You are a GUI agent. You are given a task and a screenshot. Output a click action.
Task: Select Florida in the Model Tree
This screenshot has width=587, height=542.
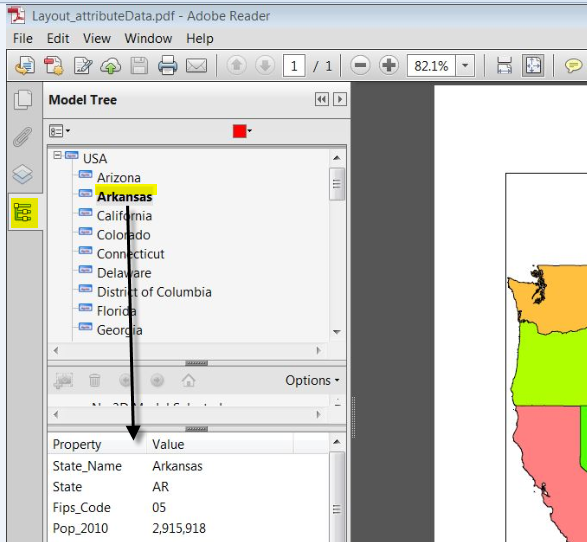click(116, 311)
